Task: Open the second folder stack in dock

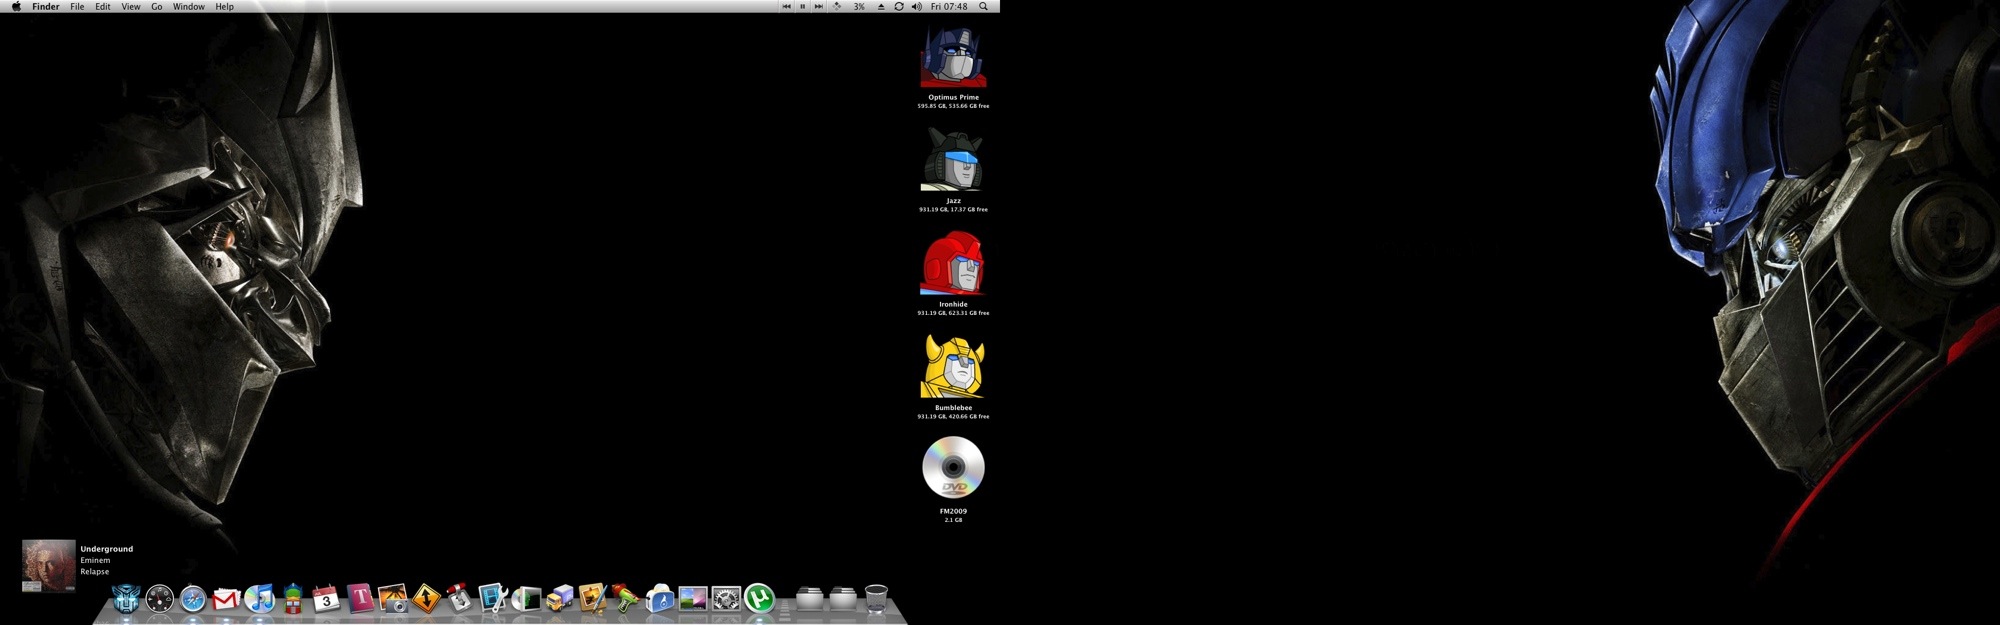Action: (x=843, y=598)
